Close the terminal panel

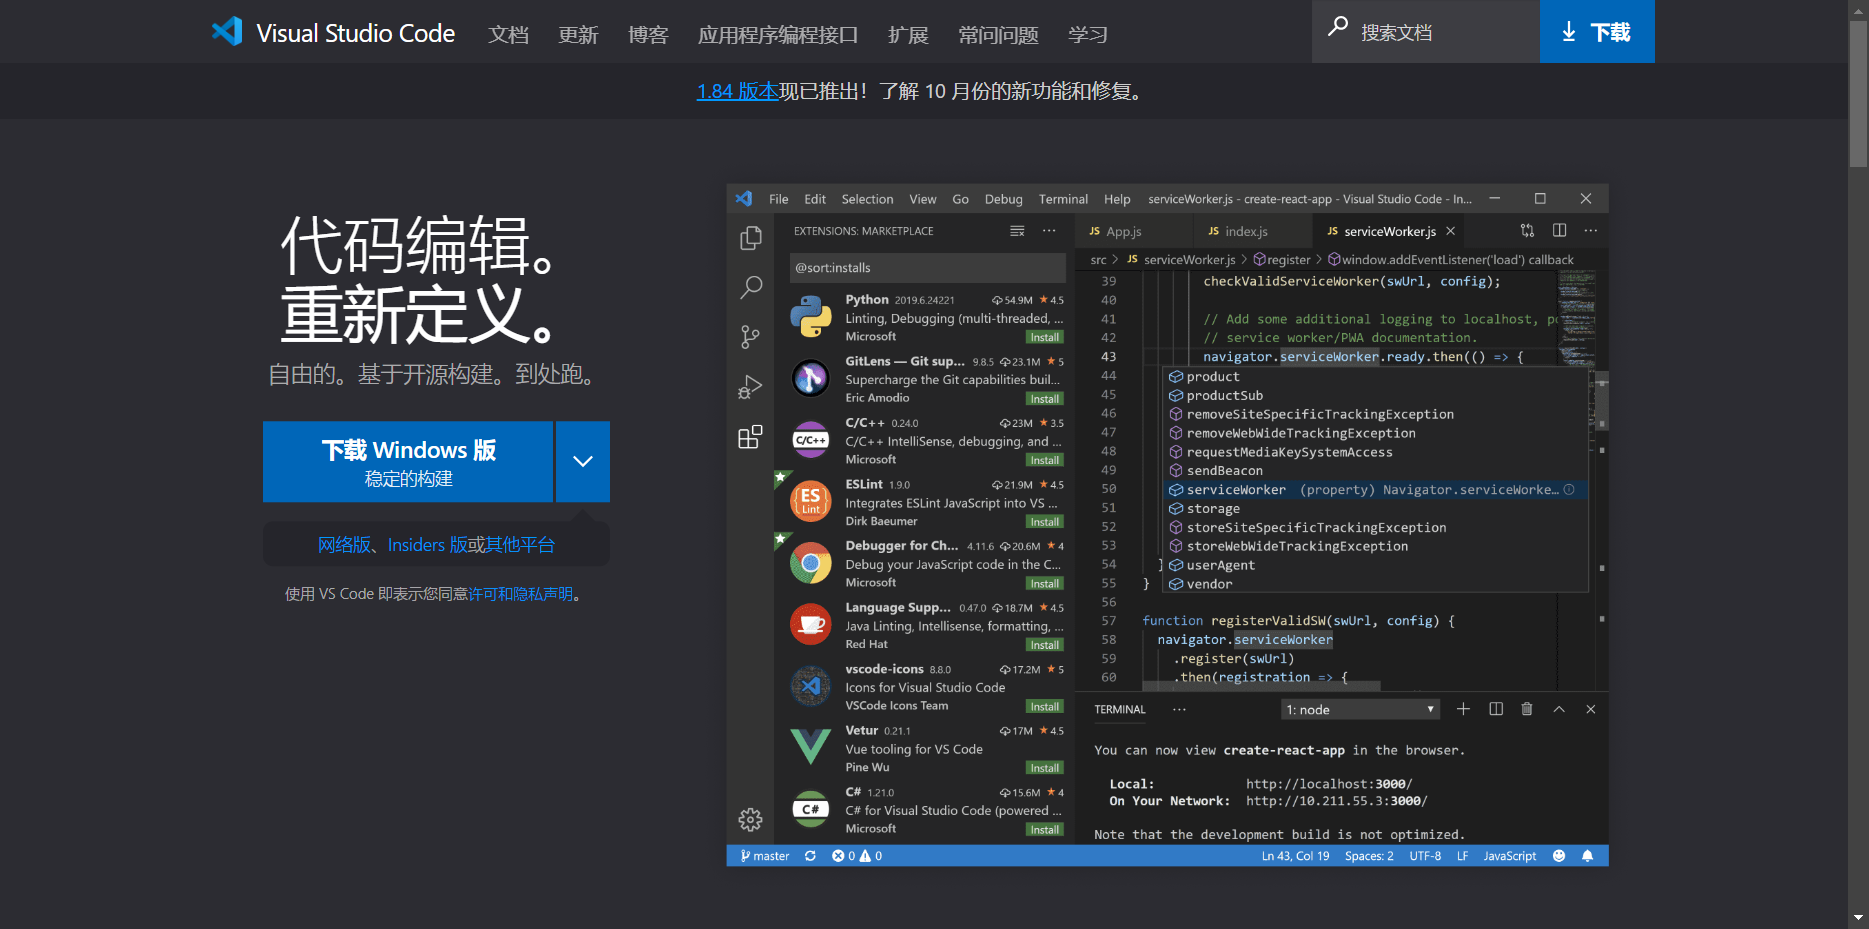1591,709
